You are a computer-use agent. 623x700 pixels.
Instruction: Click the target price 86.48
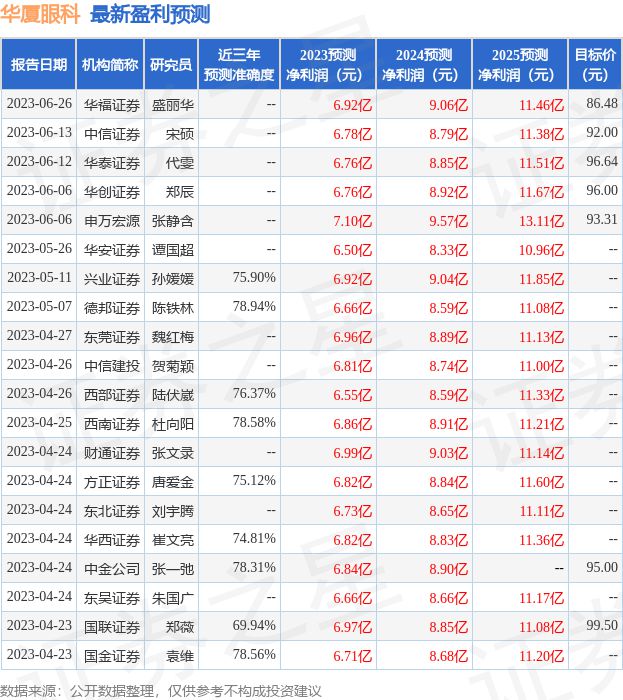(x=602, y=104)
